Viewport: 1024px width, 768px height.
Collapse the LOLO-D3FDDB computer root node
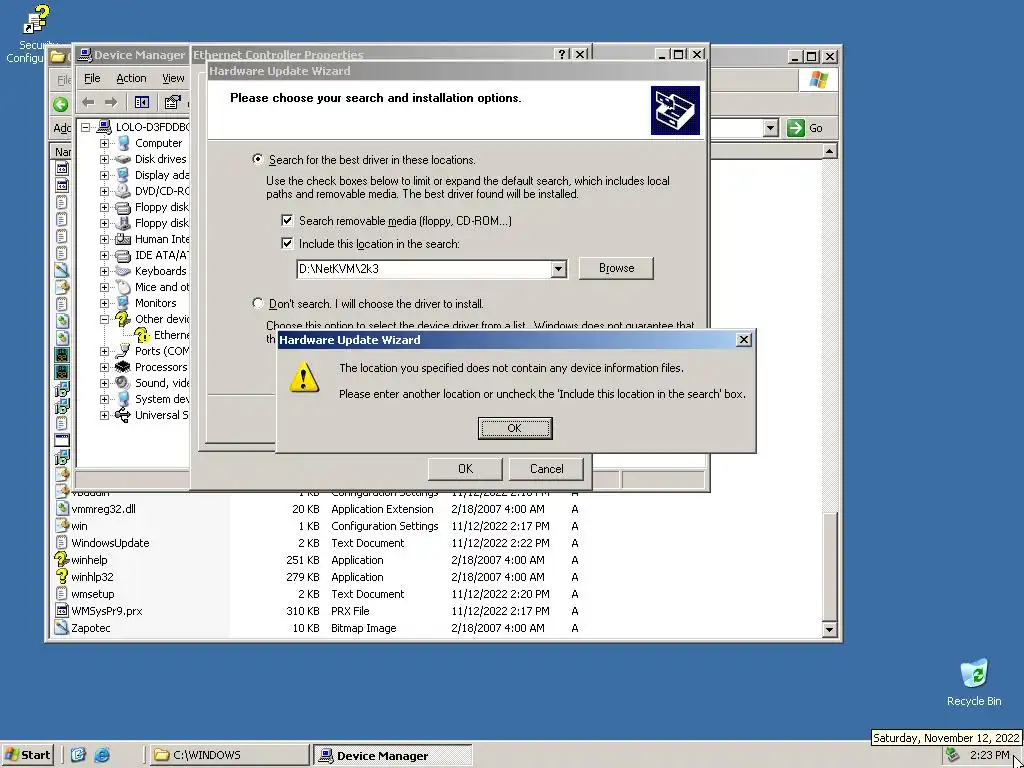click(x=86, y=127)
